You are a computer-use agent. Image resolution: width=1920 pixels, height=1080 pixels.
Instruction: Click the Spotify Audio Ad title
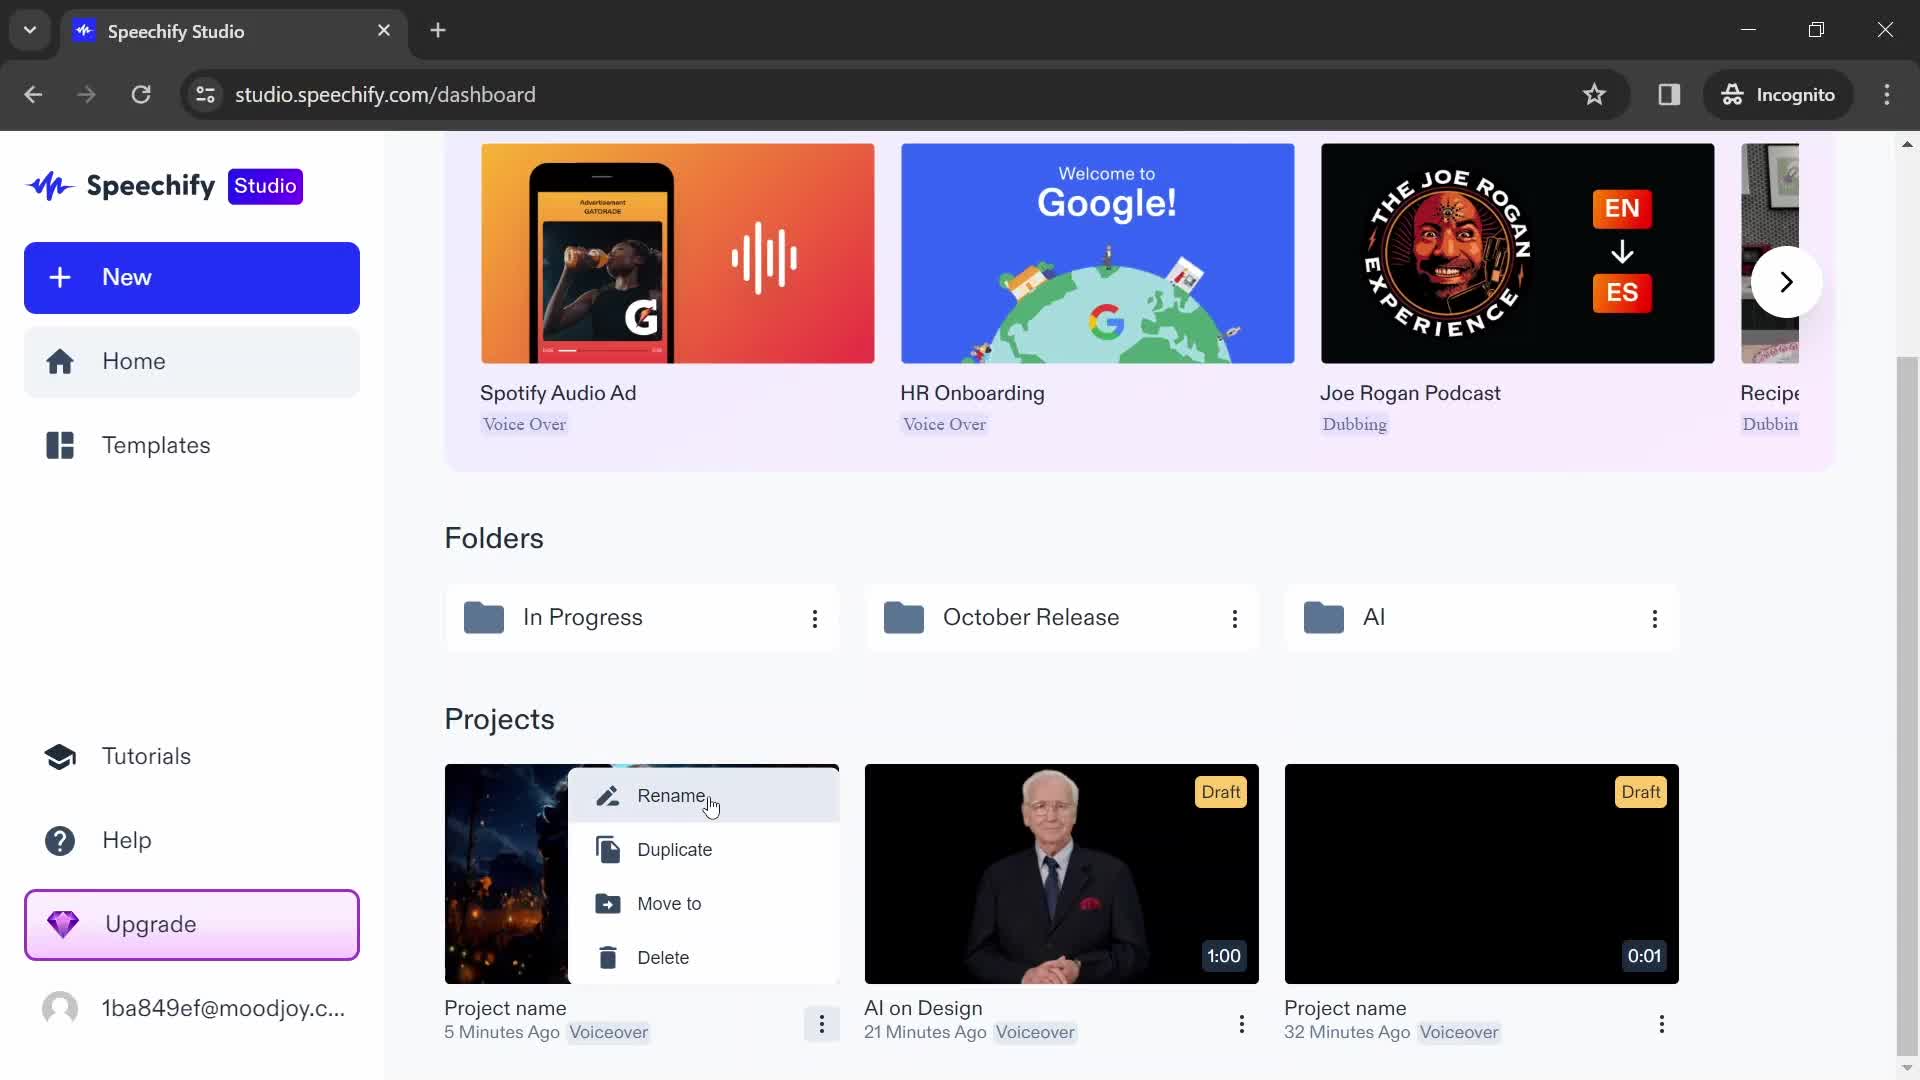click(558, 394)
